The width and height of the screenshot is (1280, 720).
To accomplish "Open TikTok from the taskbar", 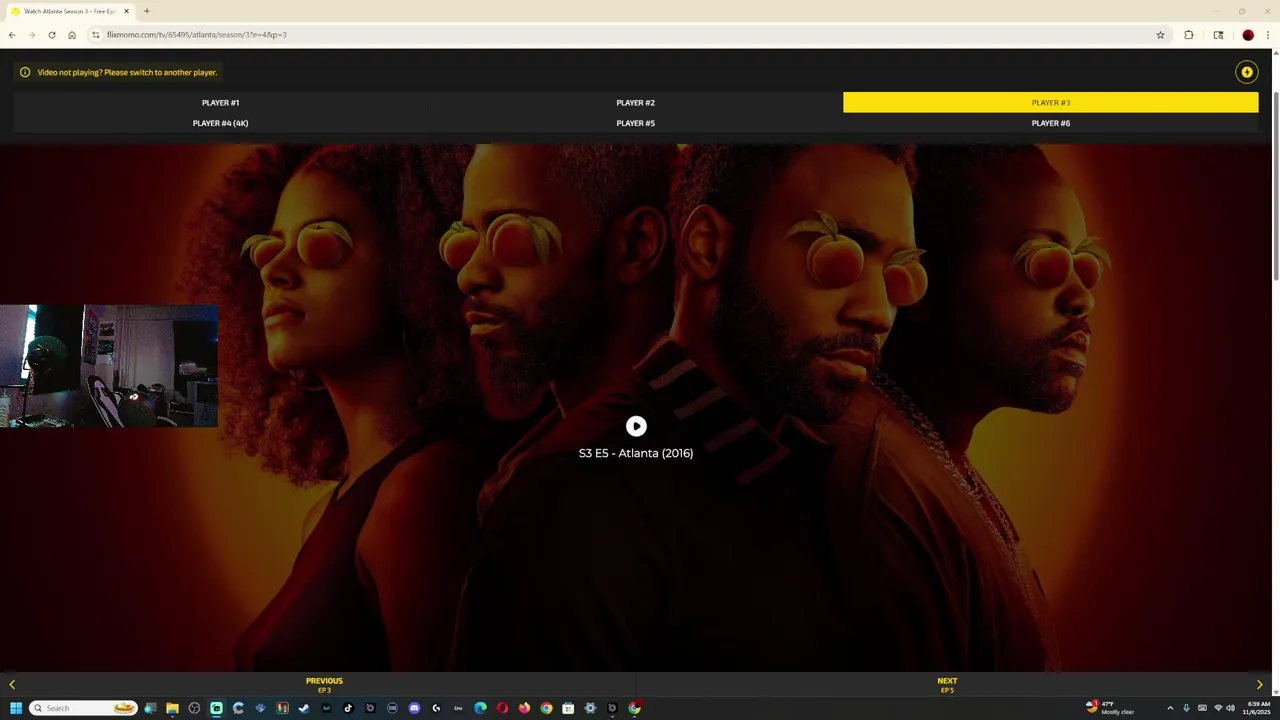I will click(x=348, y=708).
